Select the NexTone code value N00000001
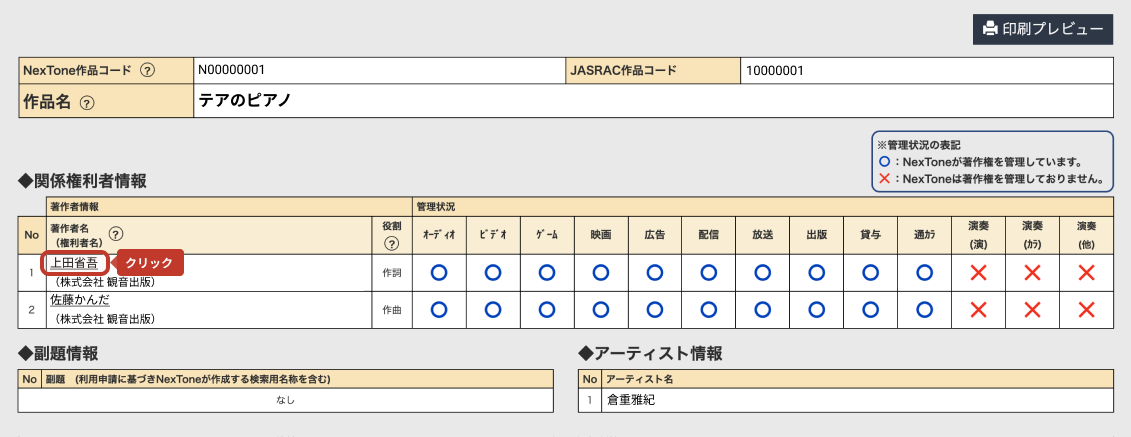 pyautogui.click(x=231, y=70)
